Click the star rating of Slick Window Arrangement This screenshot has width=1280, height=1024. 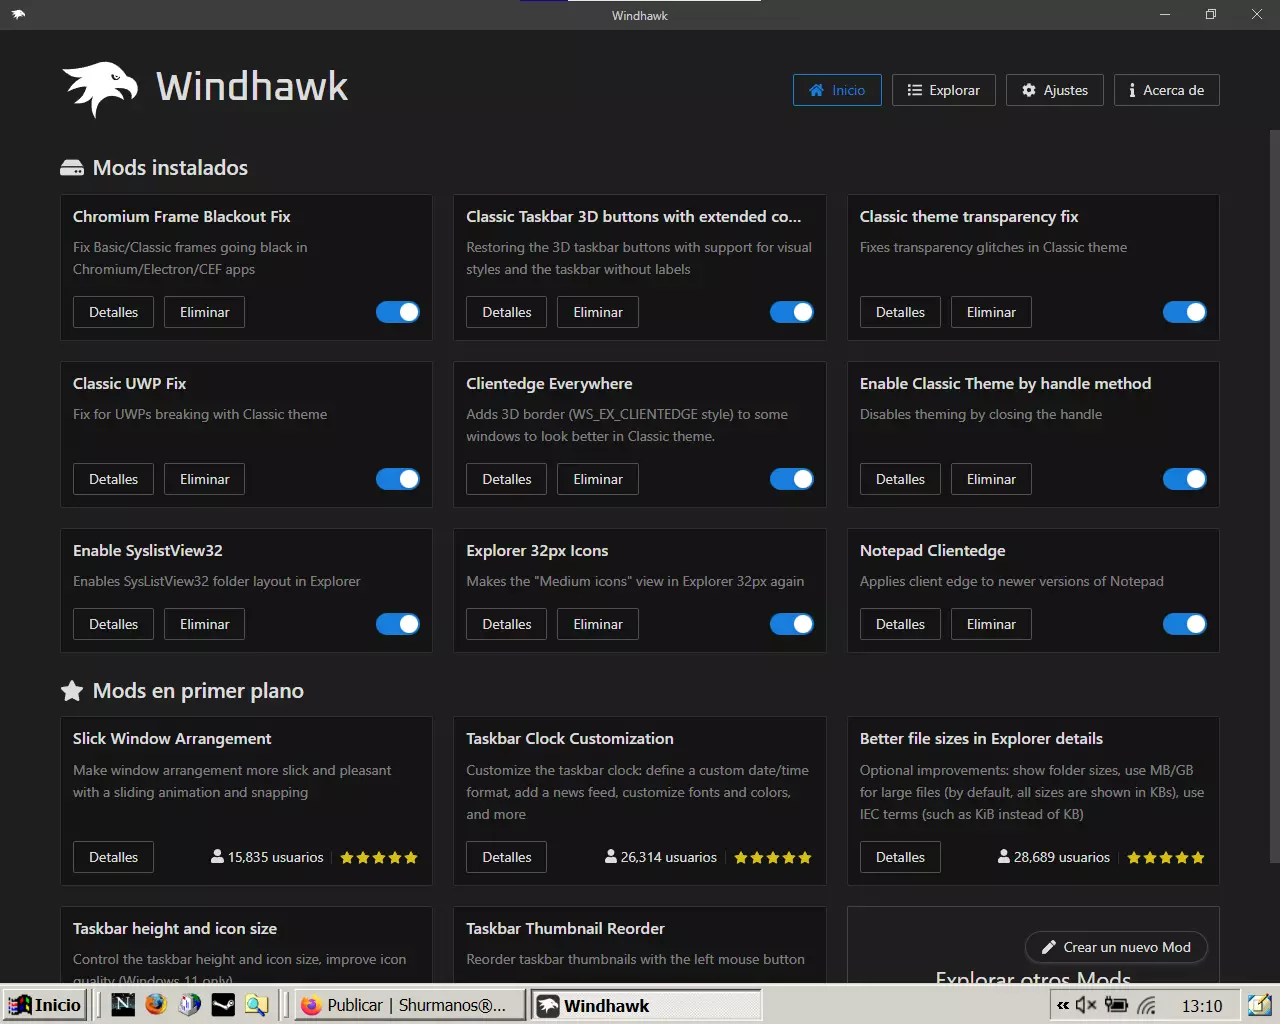379,858
